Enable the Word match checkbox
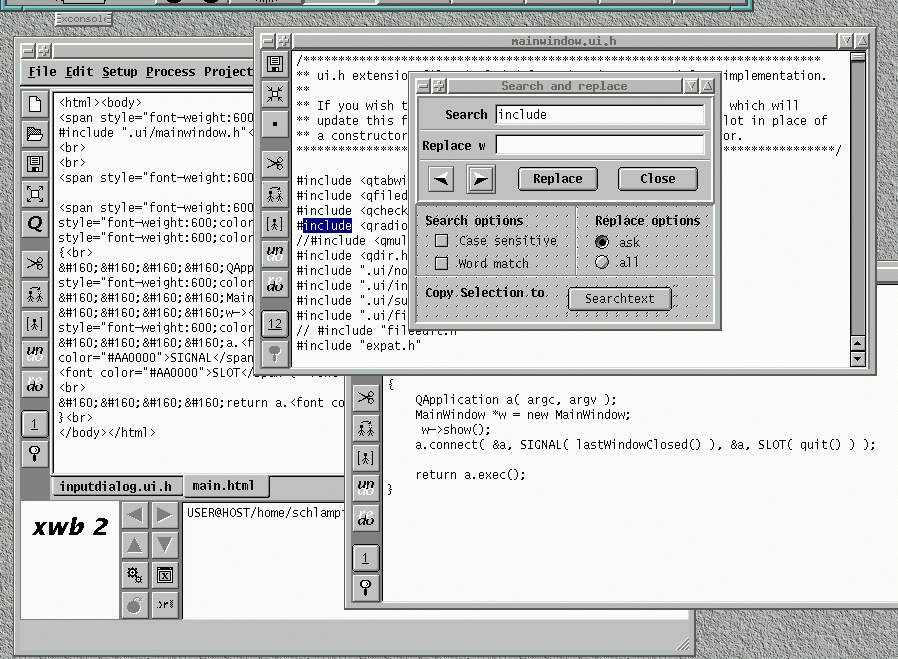The image size is (898, 659). [x=442, y=263]
